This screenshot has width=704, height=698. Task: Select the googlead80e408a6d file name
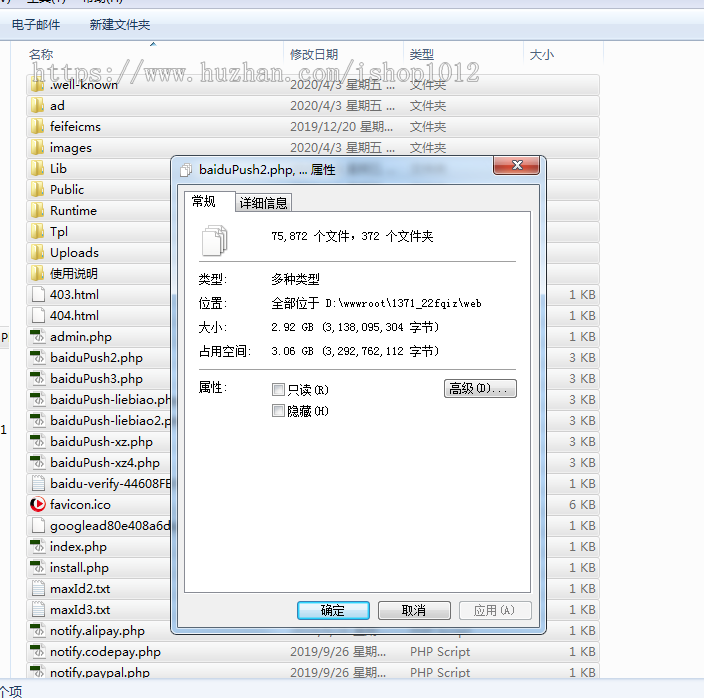pos(110,526)
